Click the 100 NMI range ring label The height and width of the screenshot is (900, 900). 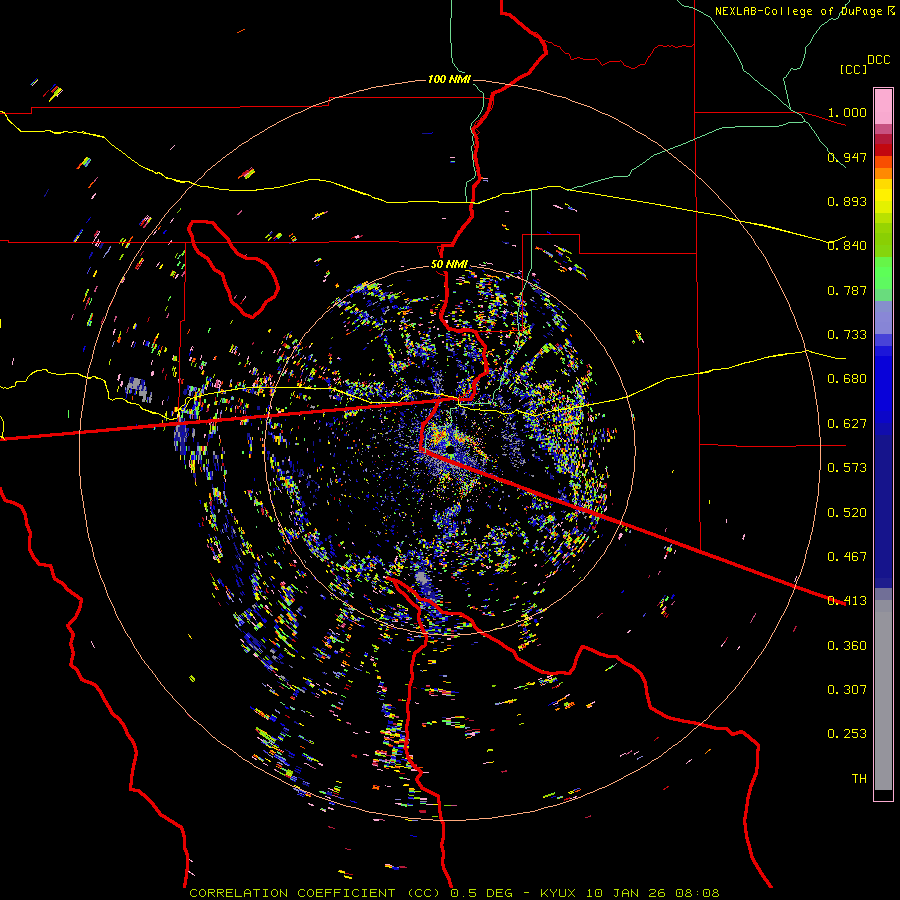pyautogui.click(x=449, y=79)
